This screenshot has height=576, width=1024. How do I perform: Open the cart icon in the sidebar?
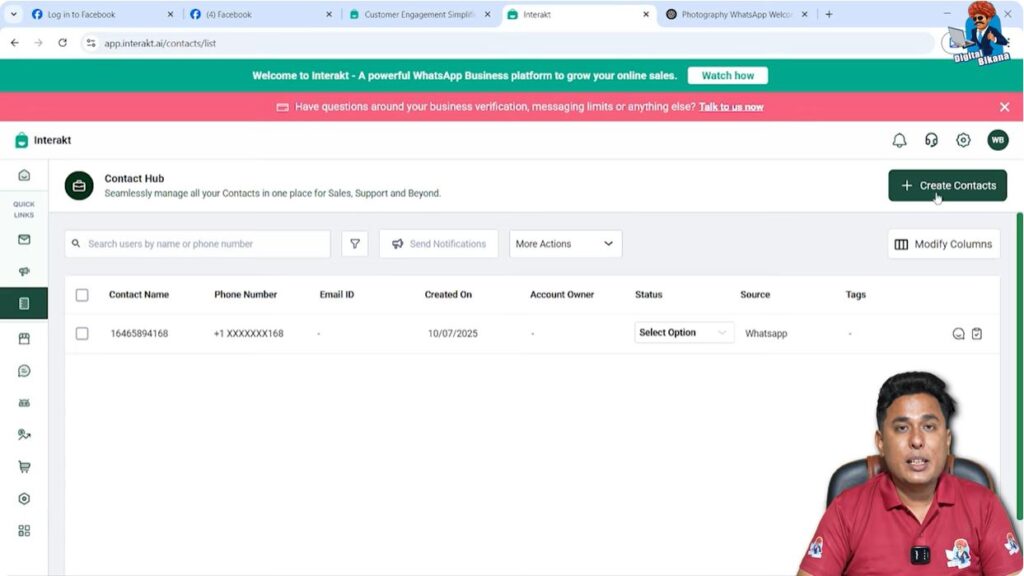pyautogui.click(x=24, y=466)
